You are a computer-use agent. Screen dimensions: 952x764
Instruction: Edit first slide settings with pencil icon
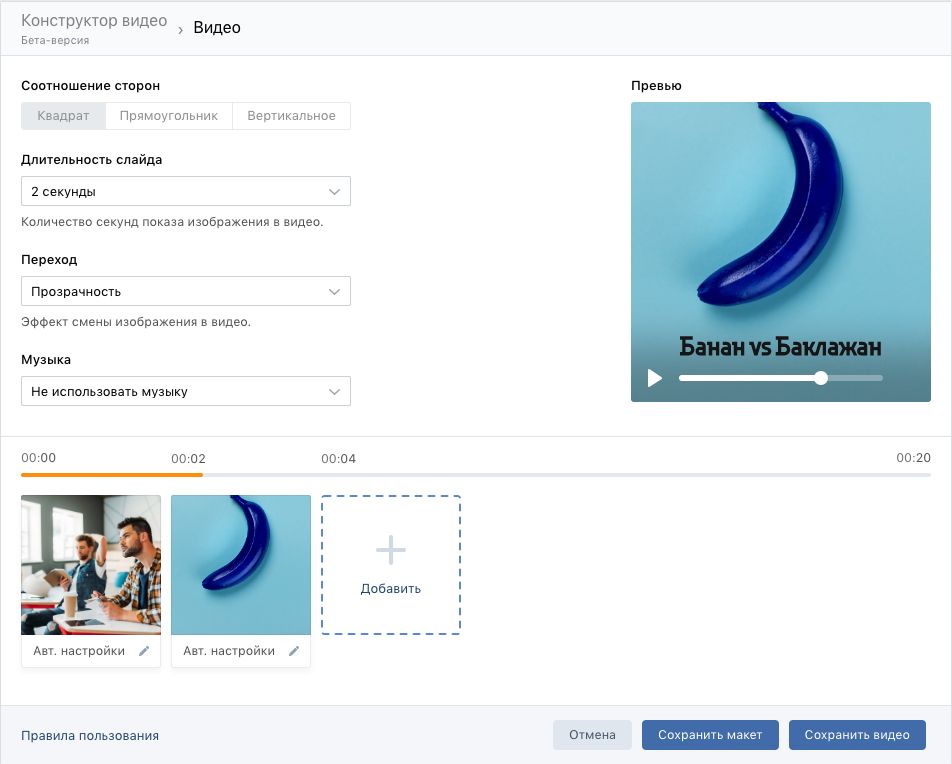coord(144,651)
